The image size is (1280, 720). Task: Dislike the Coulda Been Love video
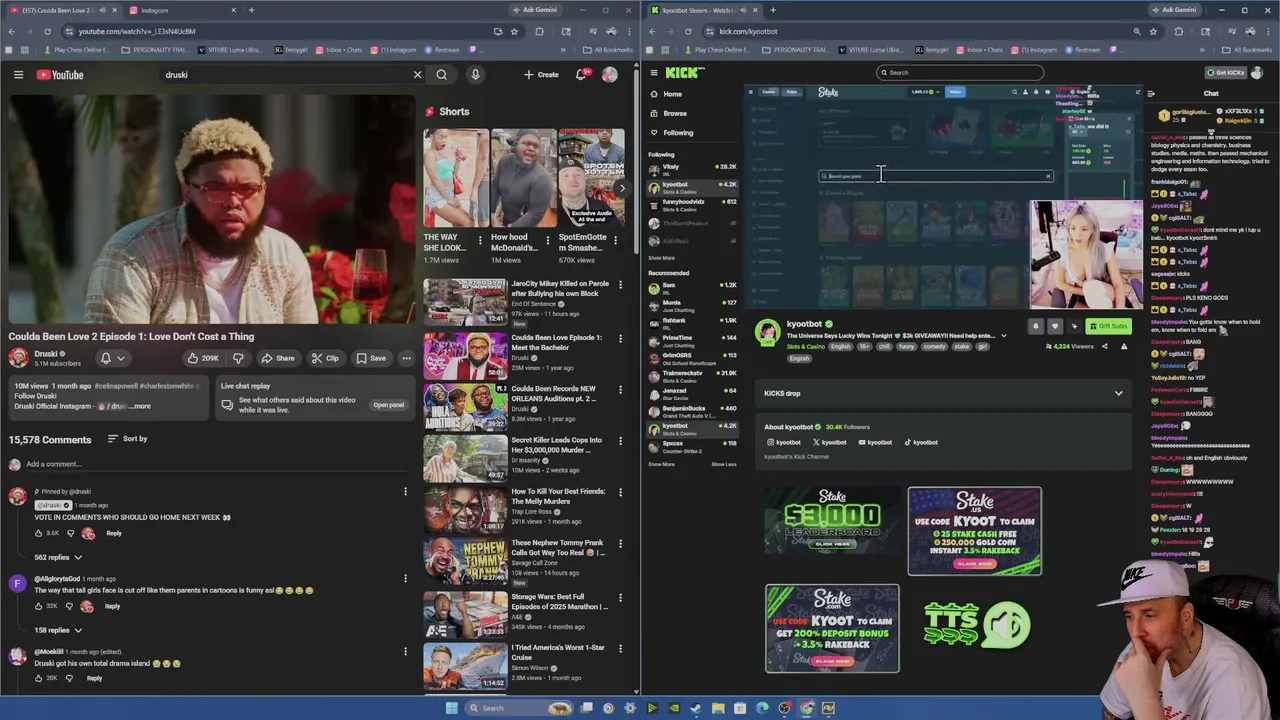238,358
